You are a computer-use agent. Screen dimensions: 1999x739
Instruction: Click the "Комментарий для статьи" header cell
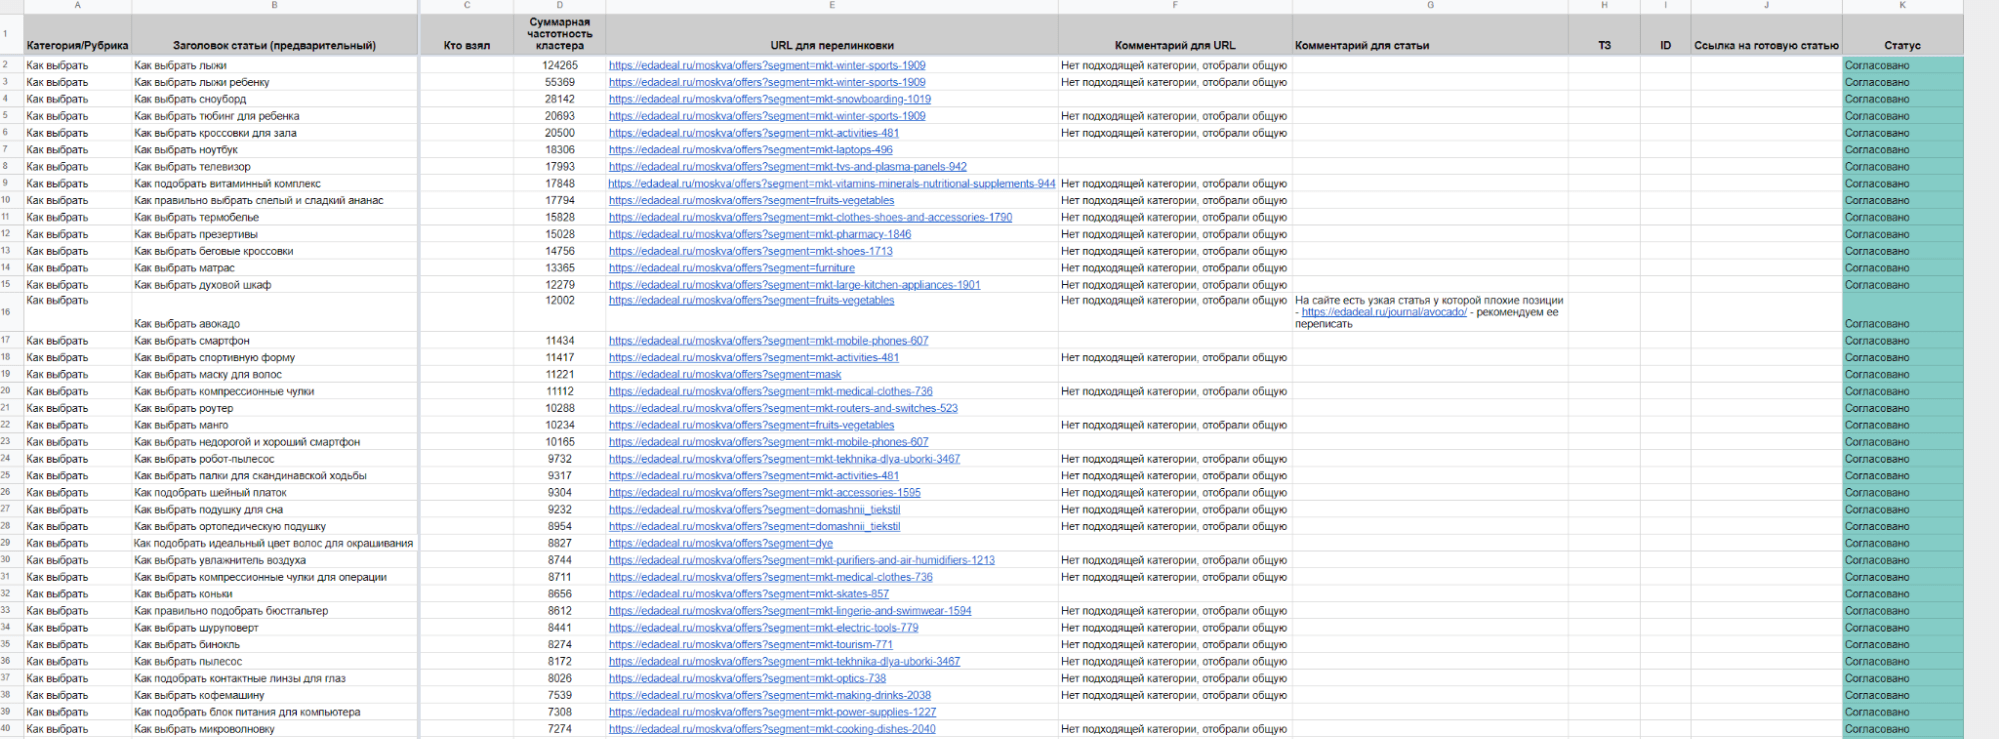[1361, 45]
